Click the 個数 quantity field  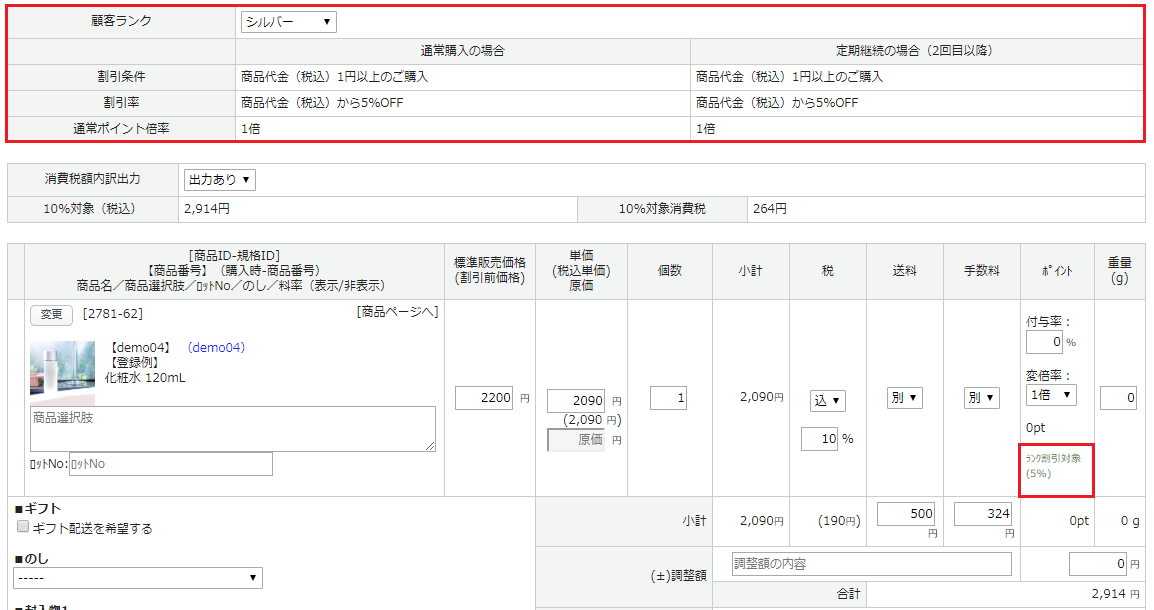click(668, 398)
